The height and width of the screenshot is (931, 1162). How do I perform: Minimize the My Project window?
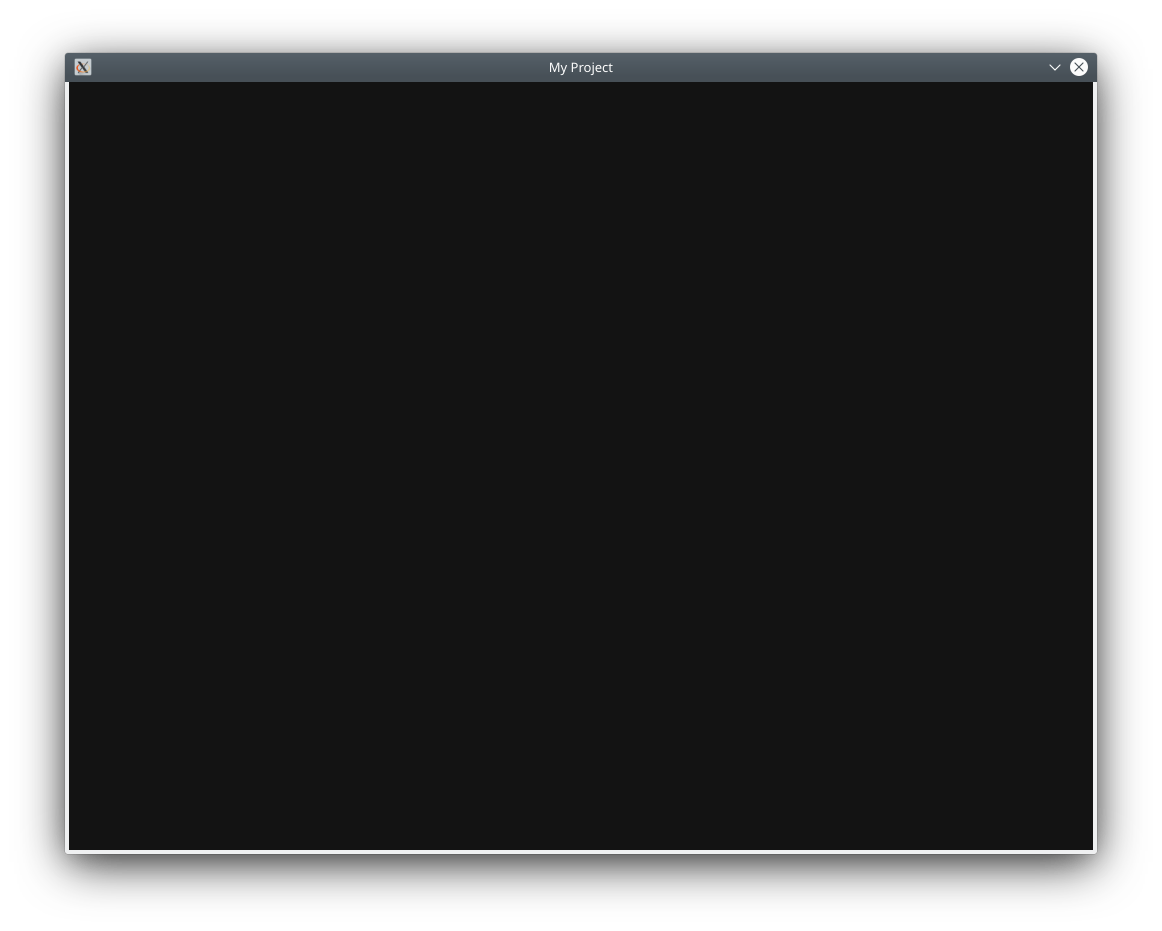click(x=1055, y=67)
